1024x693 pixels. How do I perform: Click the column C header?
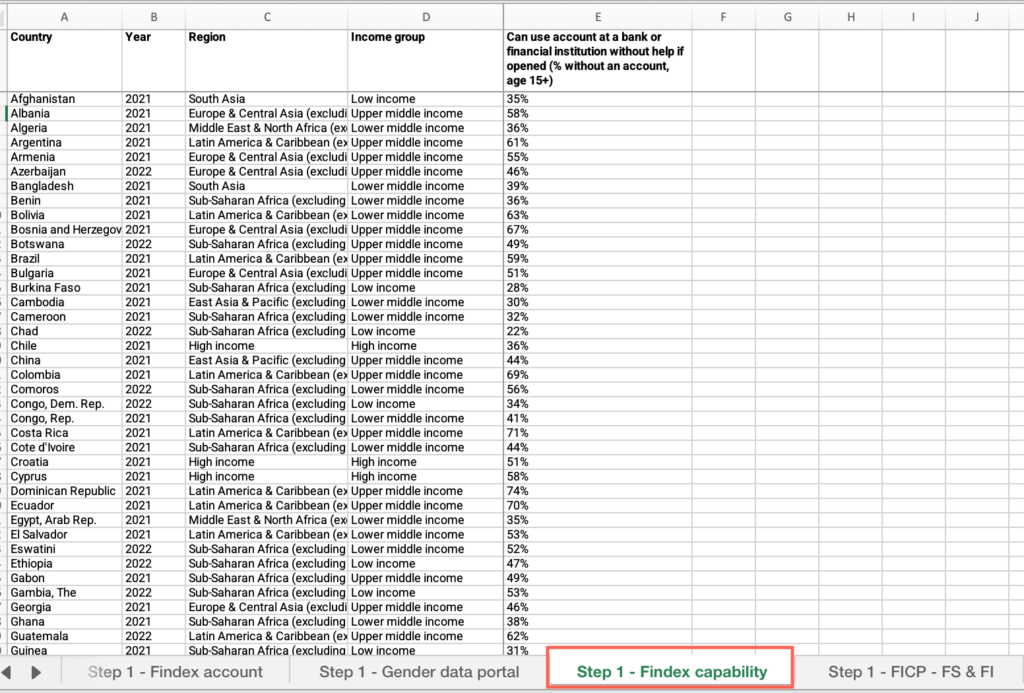pos(266,17)
